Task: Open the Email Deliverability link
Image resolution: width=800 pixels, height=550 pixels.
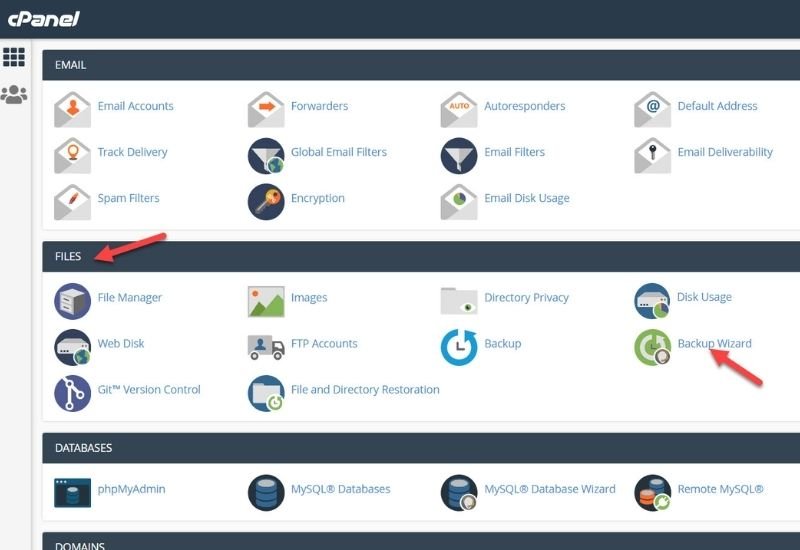Action: (x=725, y=152)
